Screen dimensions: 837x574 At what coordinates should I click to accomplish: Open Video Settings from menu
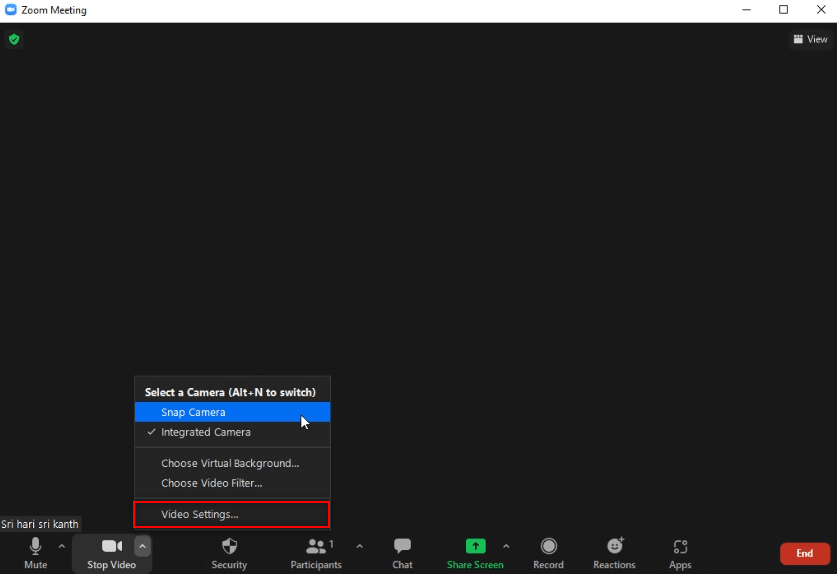[232, 514]
